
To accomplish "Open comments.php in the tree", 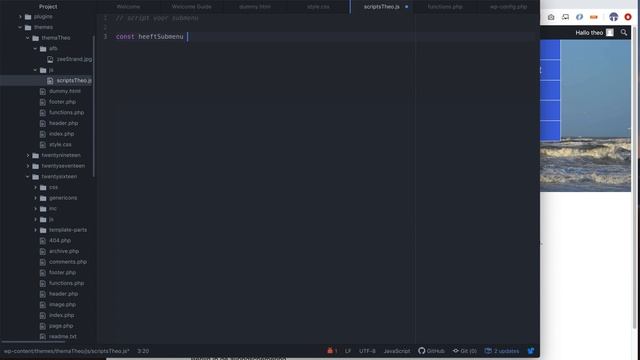I will [x=68, y=262].
